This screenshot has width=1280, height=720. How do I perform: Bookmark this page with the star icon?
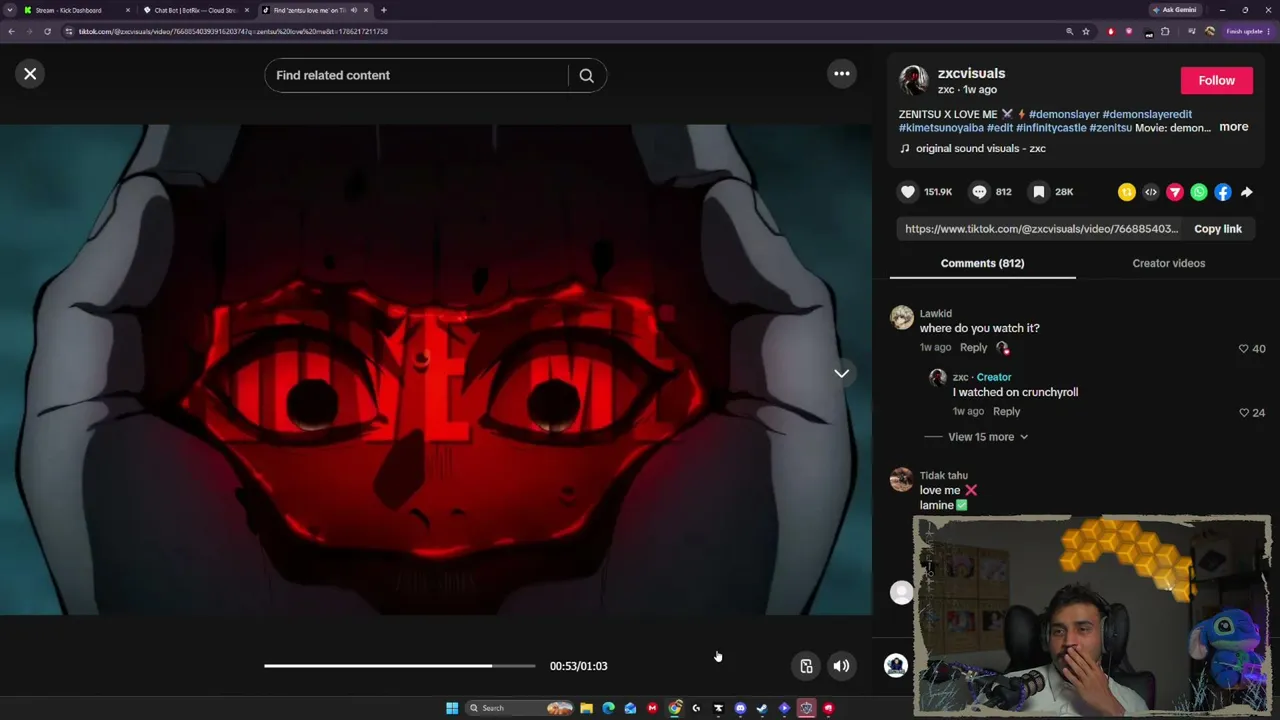[x=1086, y=31]
